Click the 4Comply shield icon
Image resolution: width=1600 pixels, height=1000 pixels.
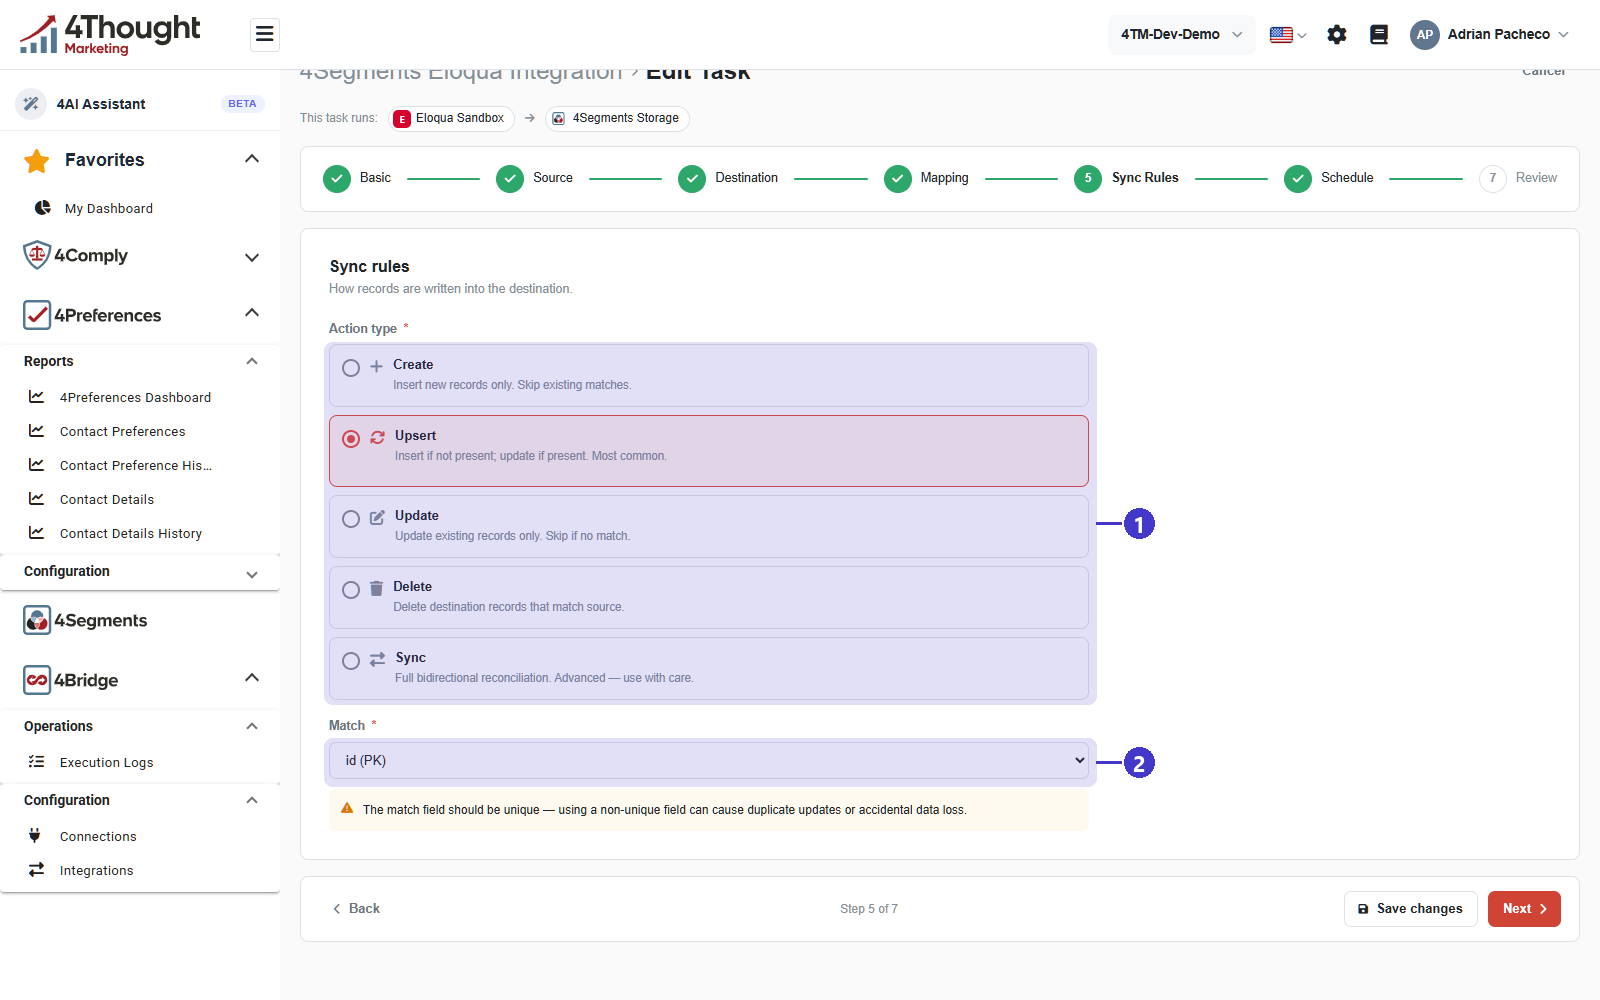37,255
